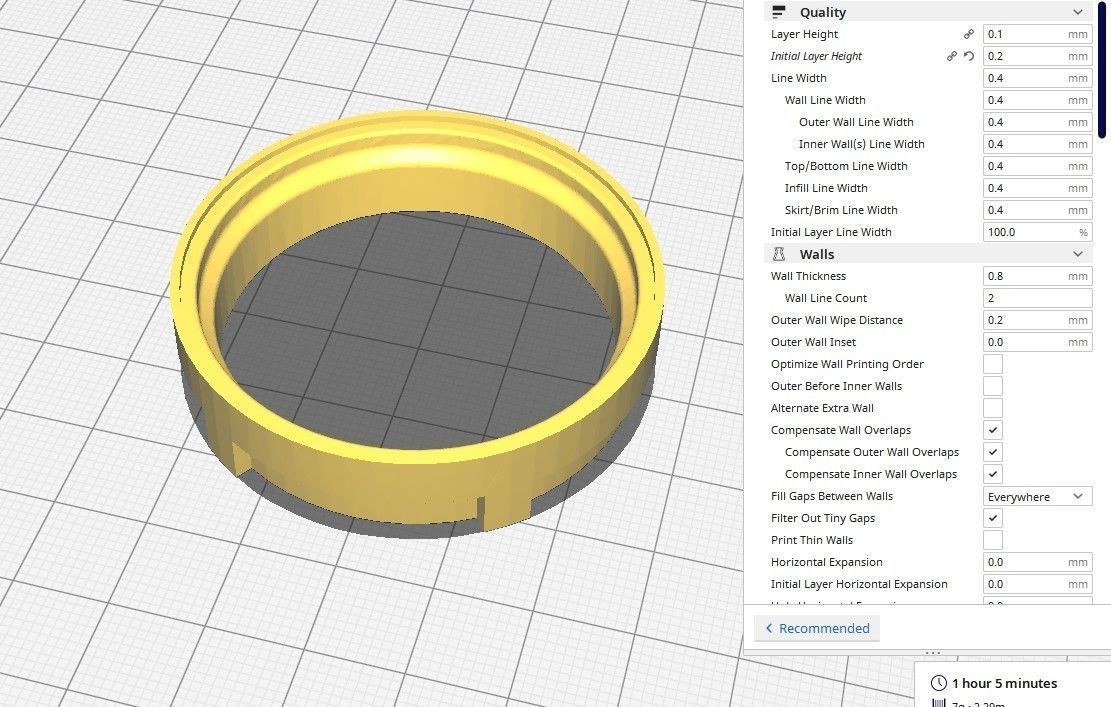Click the Initial Layer Line Width percentage field

pyautogui.click(x=1037, y=232)
